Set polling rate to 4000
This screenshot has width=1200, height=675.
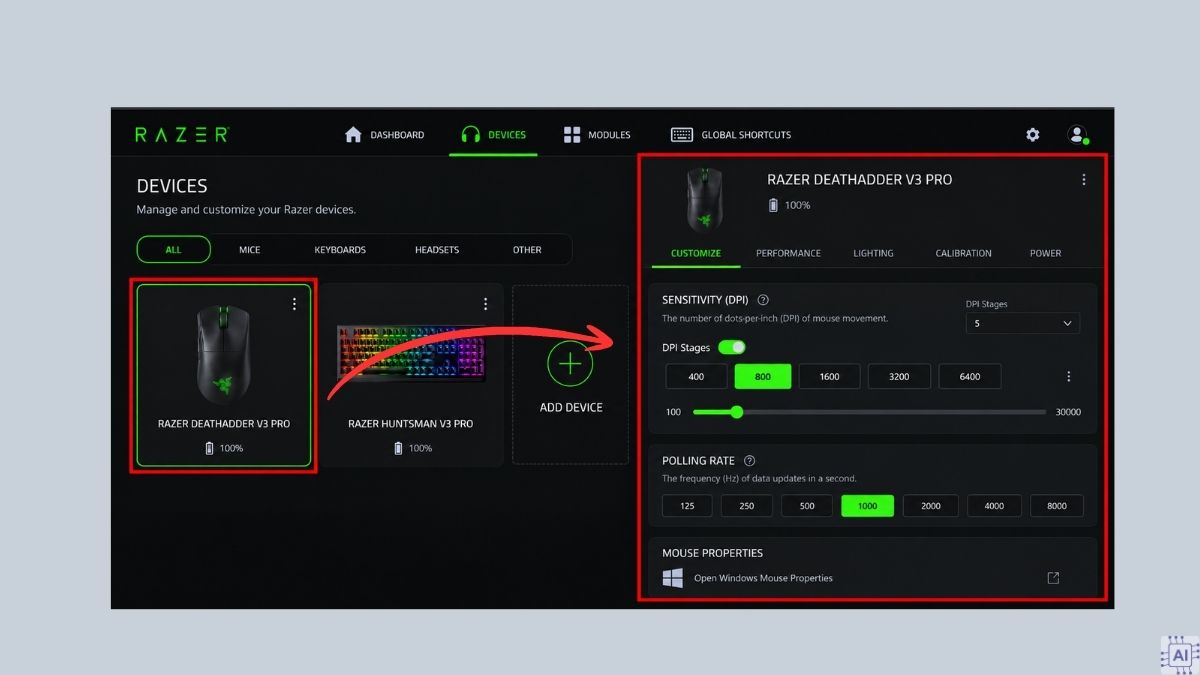[994, 506]
